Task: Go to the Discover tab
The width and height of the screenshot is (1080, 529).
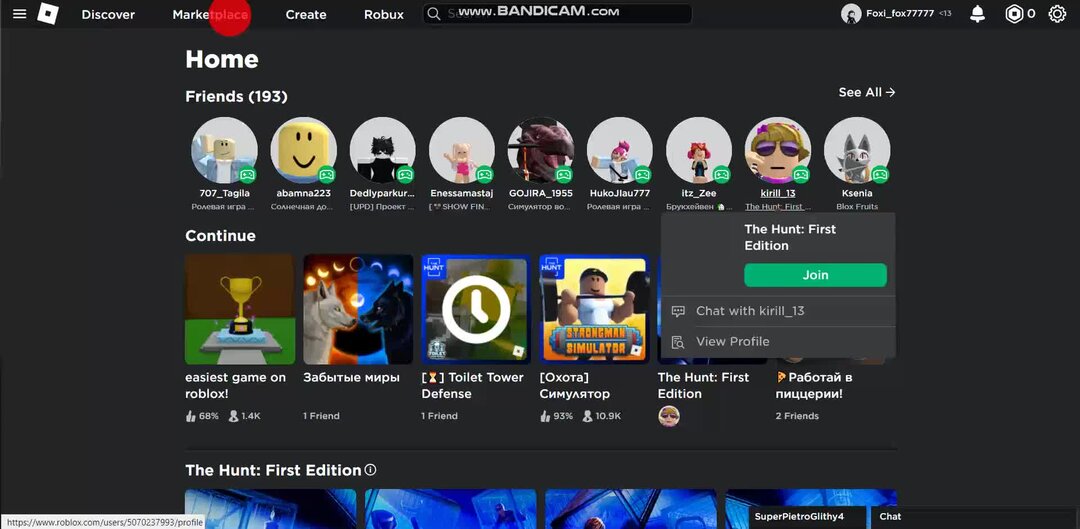Action: coord(108,14)
